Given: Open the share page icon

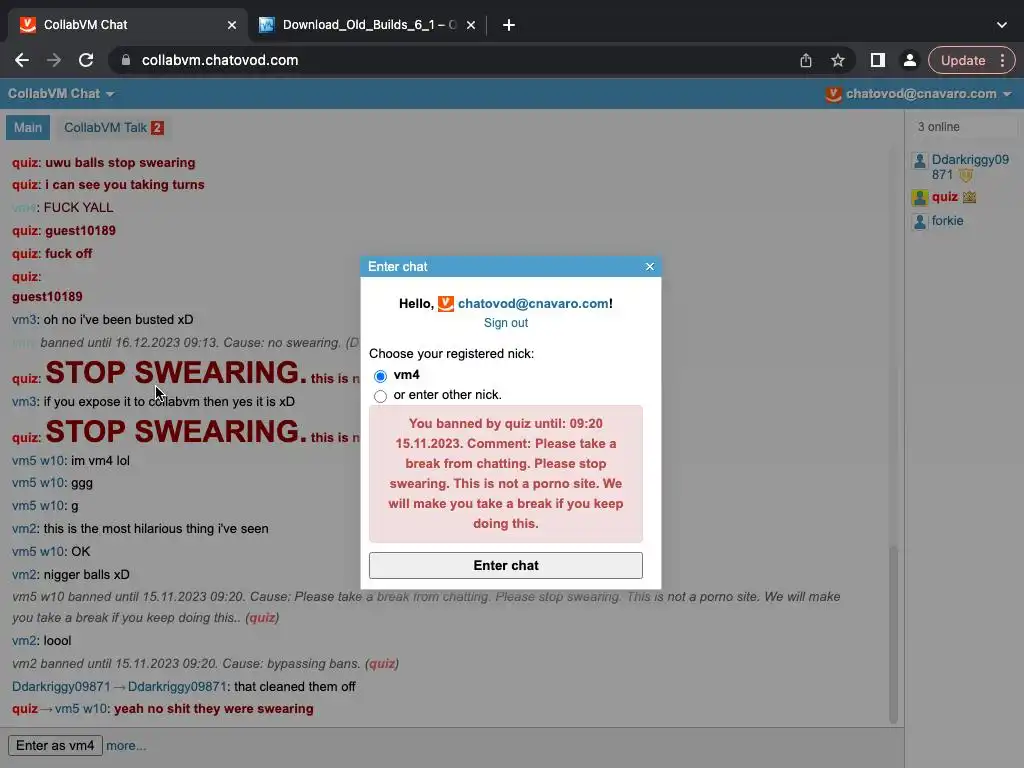Looking at the screenshot, I should coord(806,60).
